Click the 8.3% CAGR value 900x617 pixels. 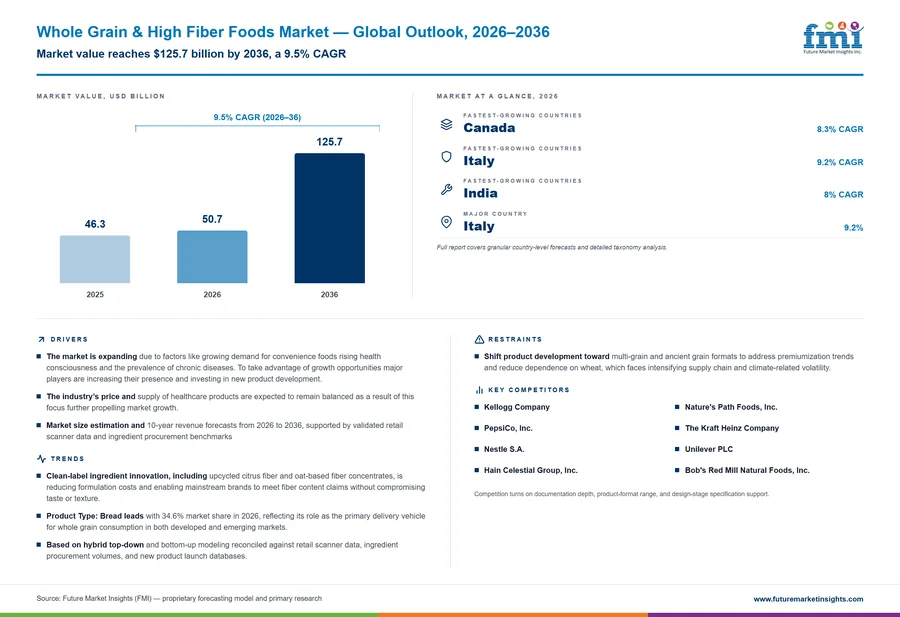pyautogui.click(x=840, y=129)
